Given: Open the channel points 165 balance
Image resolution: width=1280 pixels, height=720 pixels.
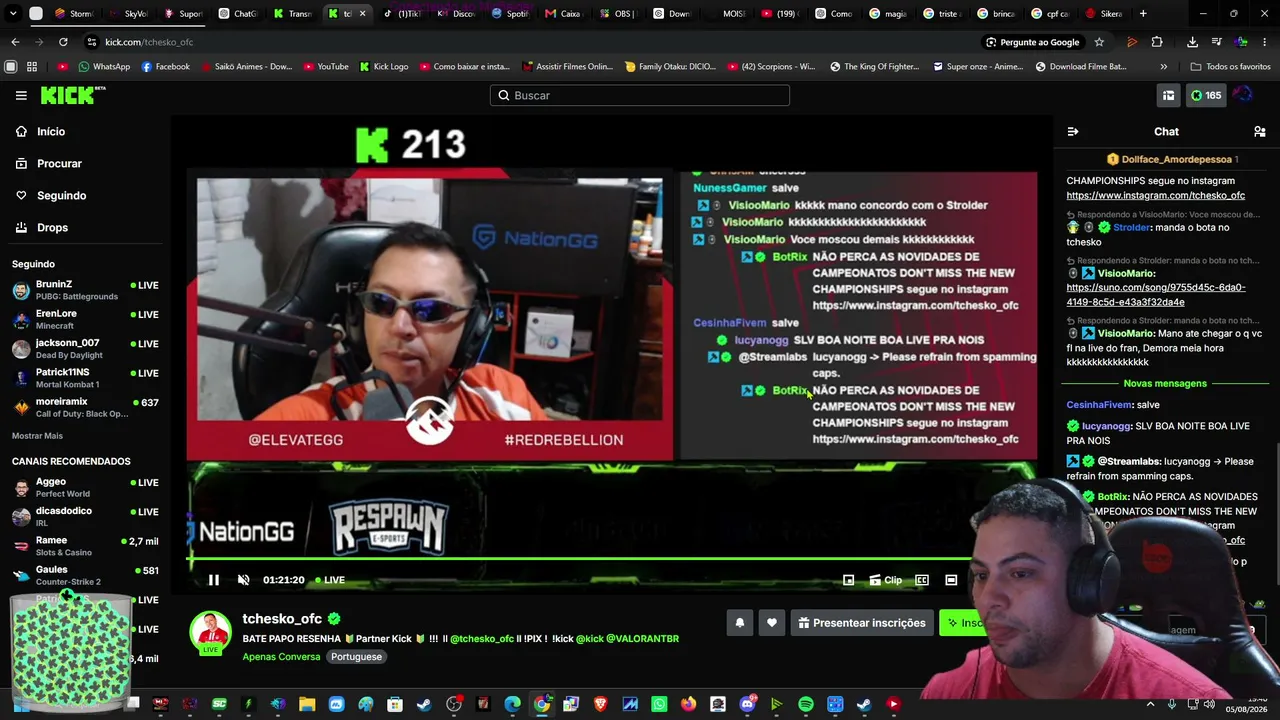Looking at the screenshot, I should 1205,96.
